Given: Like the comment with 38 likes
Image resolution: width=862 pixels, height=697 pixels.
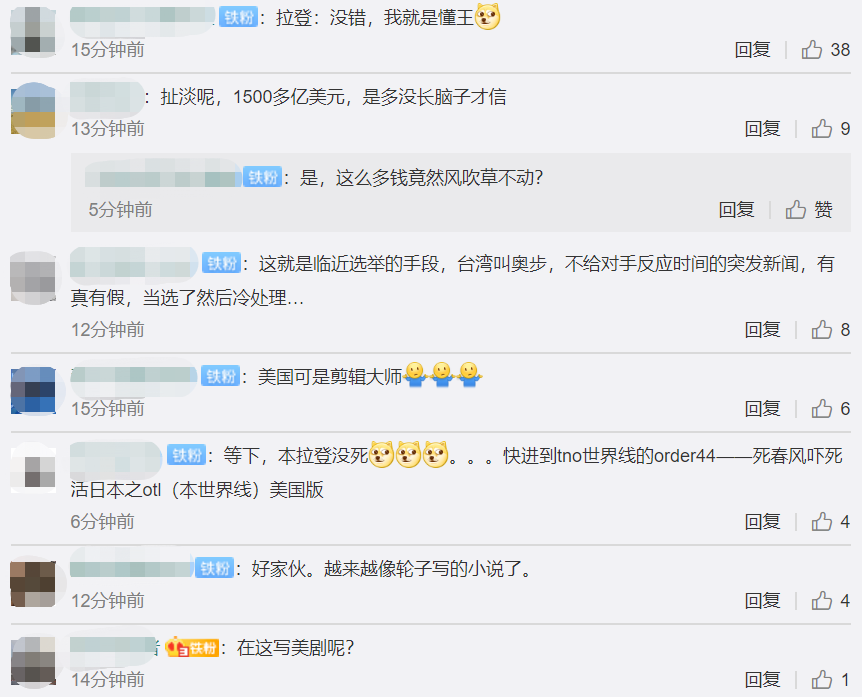Looking at the screenshot, I should 811,49.
